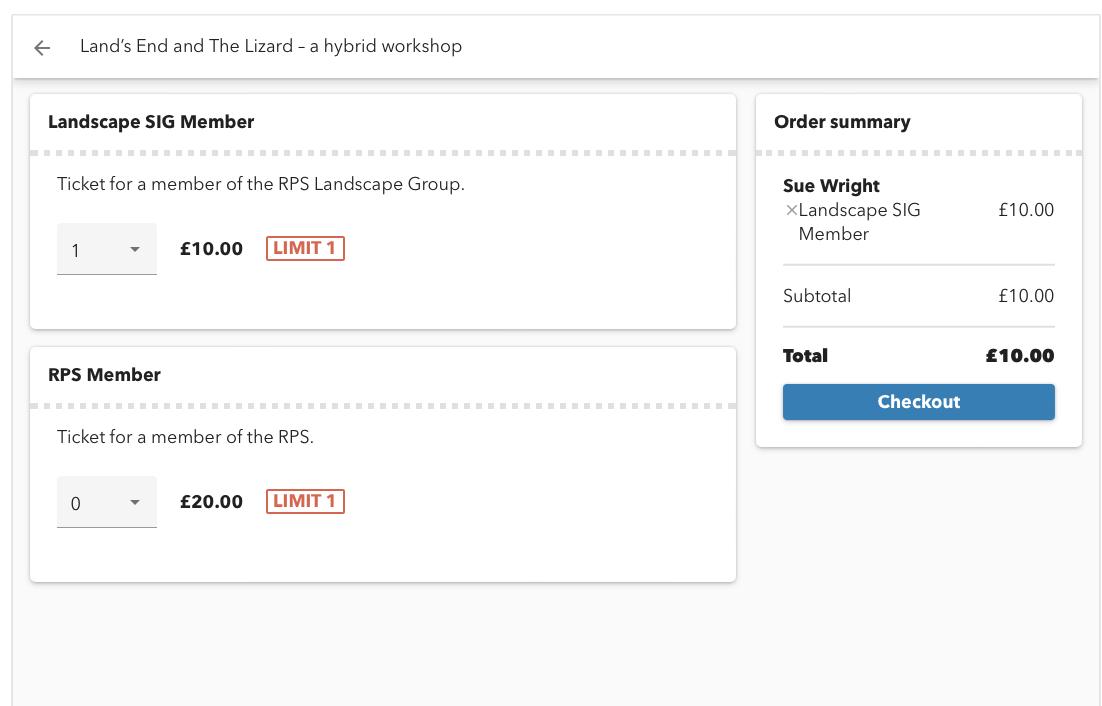
Task: Click the dropdown arrow beside quantity 1
Action: click(x=135, y=249)
